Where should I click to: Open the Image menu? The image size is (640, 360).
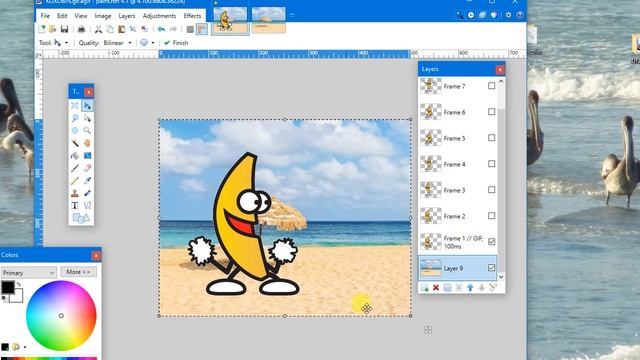103,16
